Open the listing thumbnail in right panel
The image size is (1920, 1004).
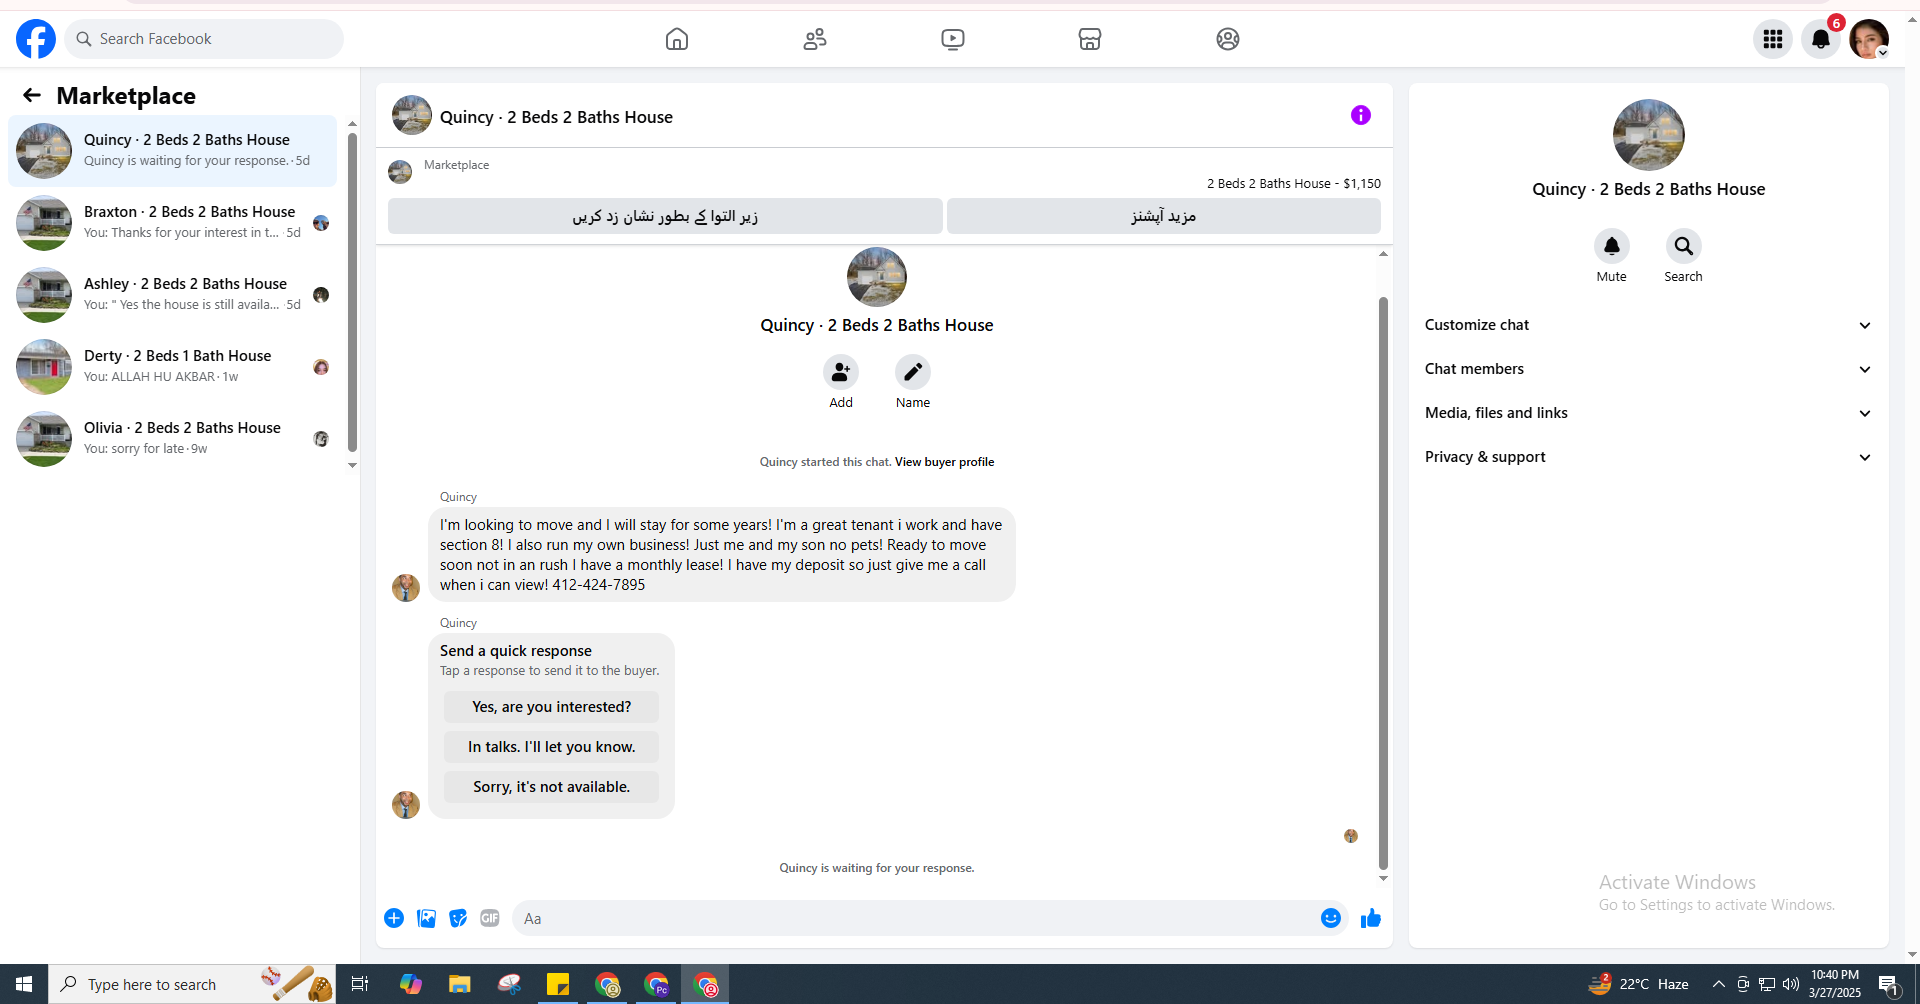click(x=1649, y=135)
